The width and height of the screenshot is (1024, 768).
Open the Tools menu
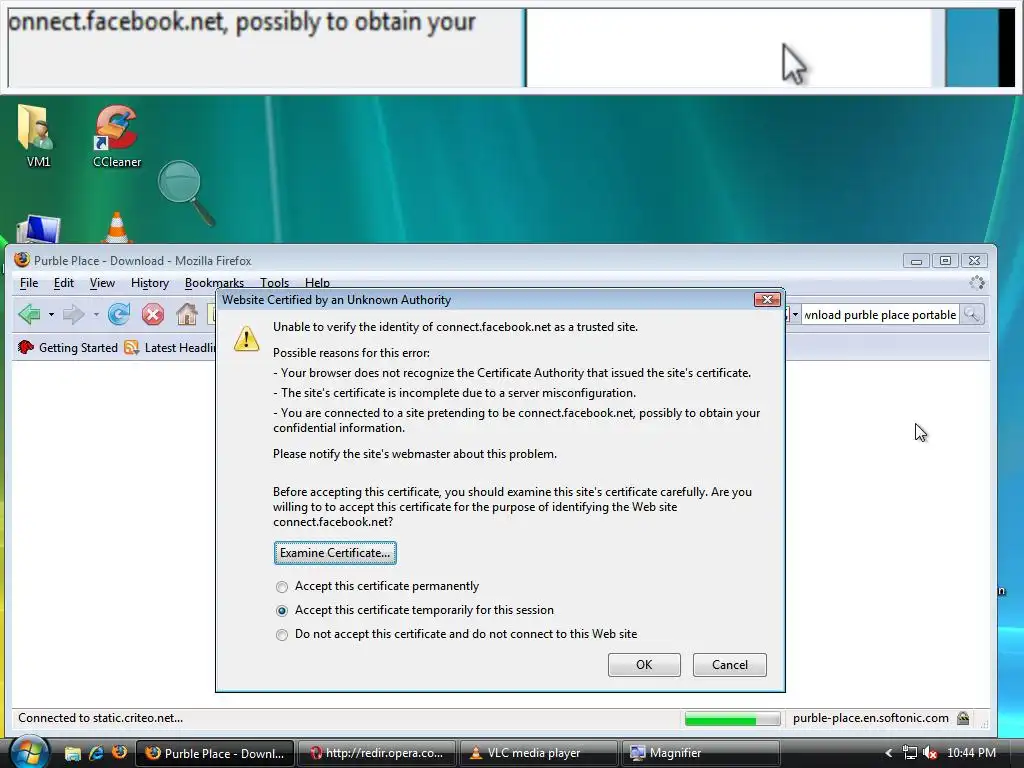274,282
